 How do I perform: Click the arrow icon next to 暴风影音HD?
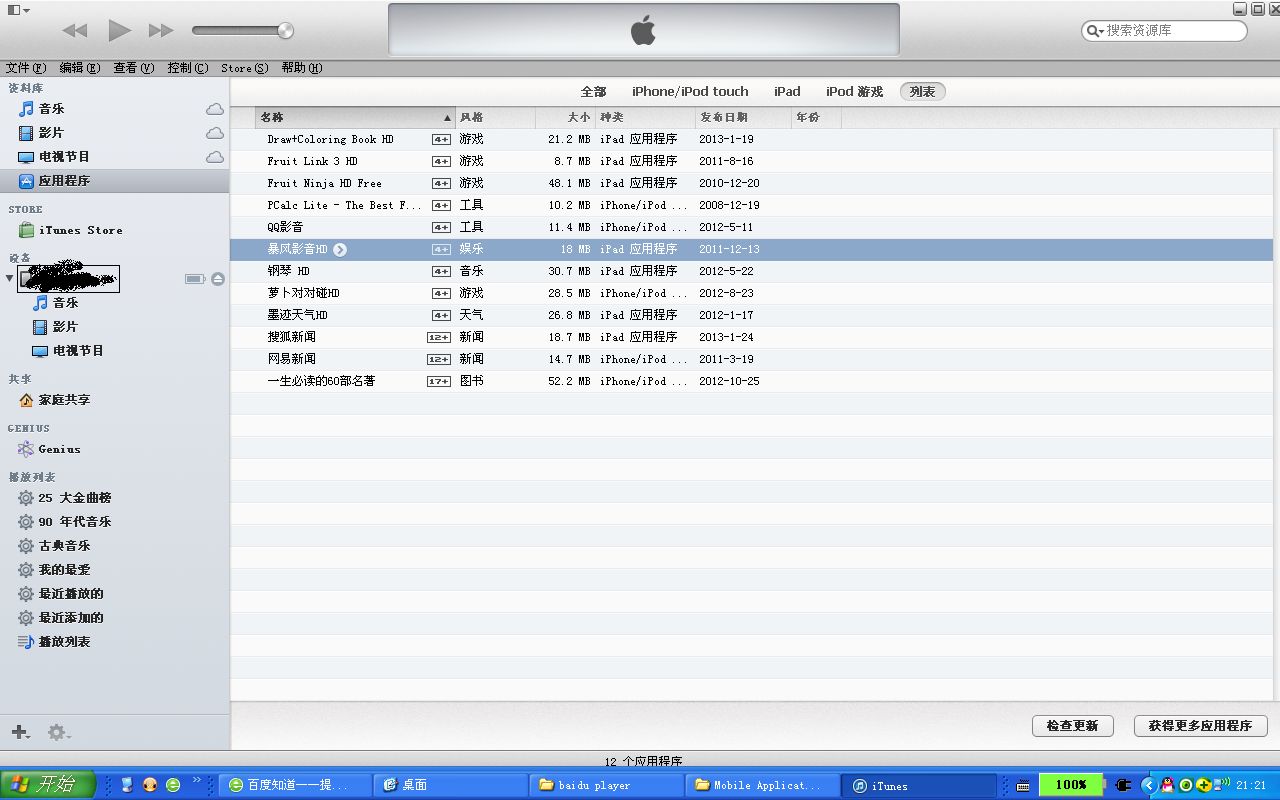click(x=340, y=249)
